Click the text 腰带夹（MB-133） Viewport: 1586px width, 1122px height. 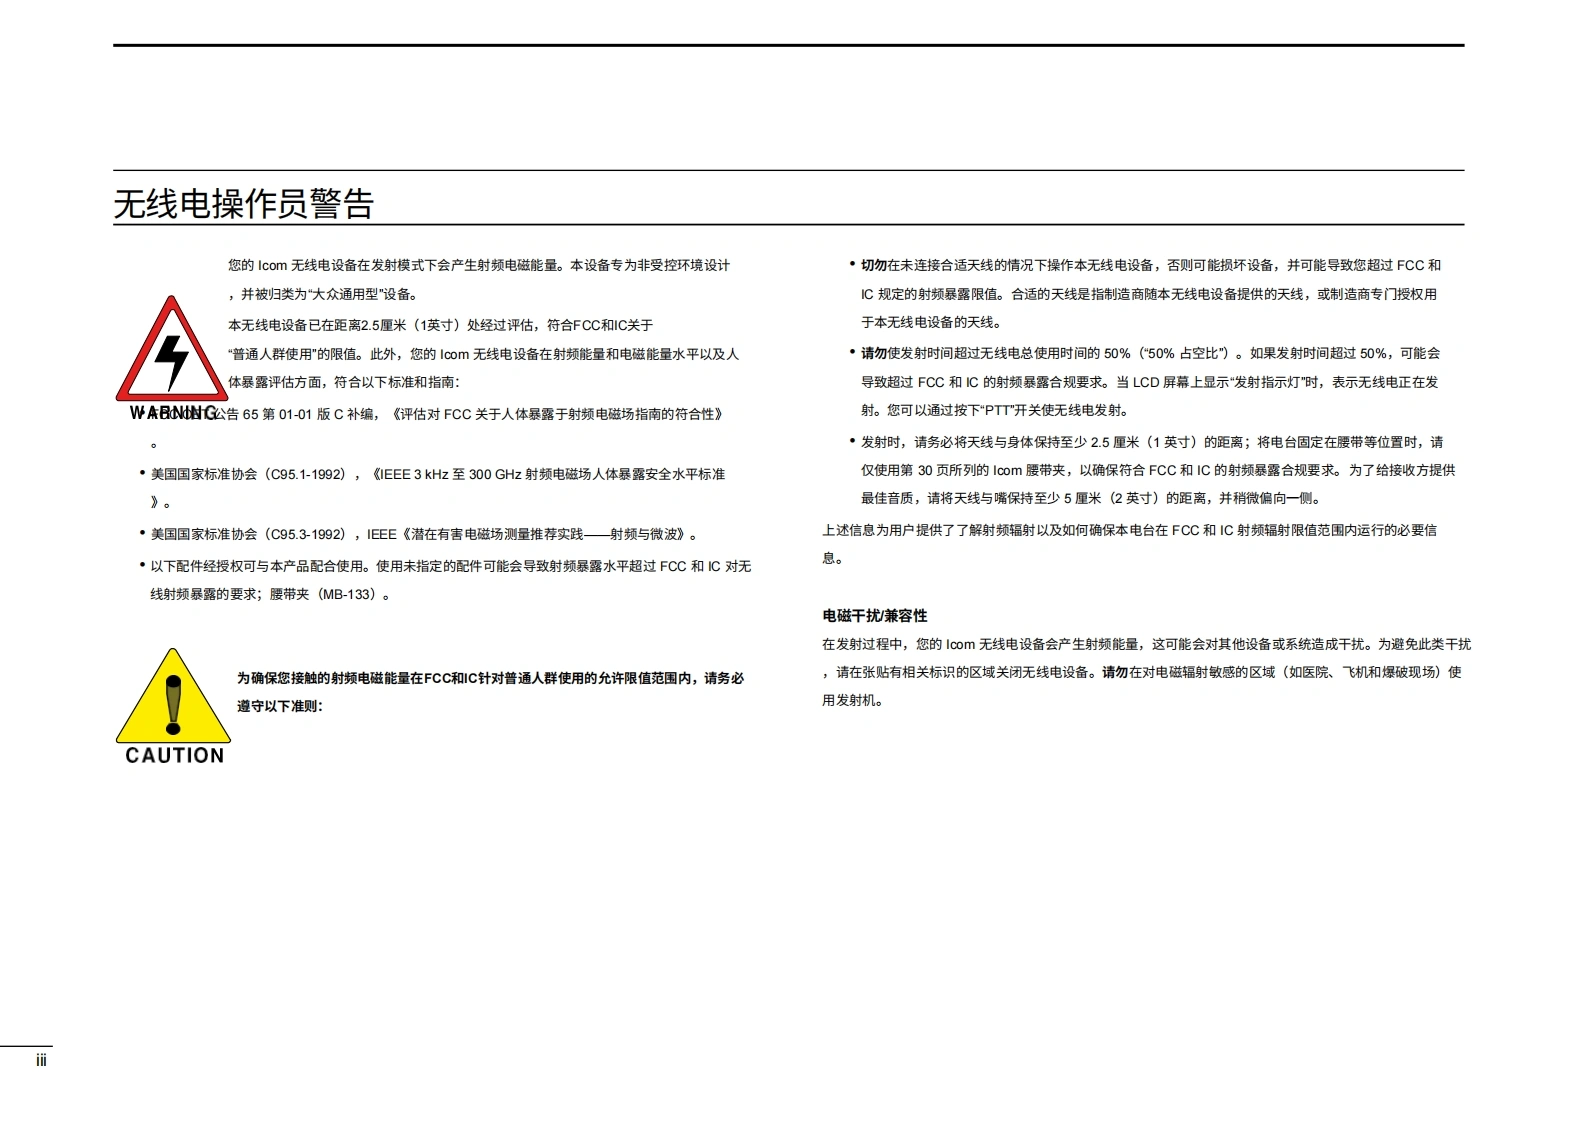click(325, 595)
